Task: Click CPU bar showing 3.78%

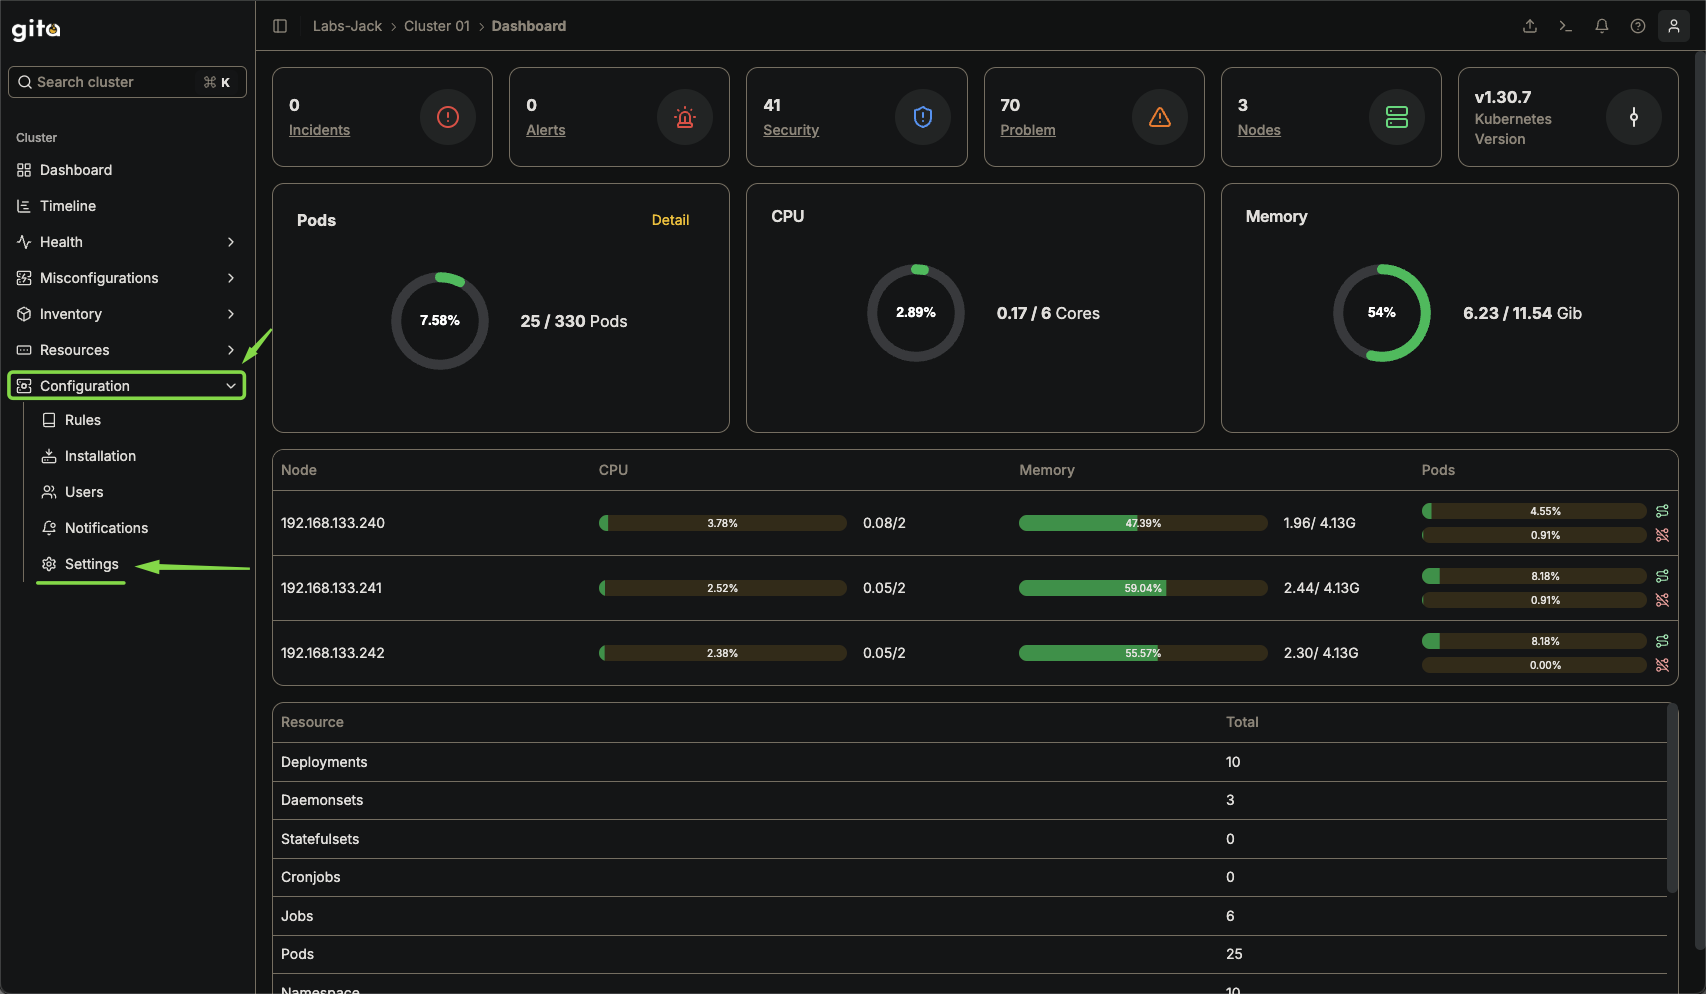Action: point(722,523)
